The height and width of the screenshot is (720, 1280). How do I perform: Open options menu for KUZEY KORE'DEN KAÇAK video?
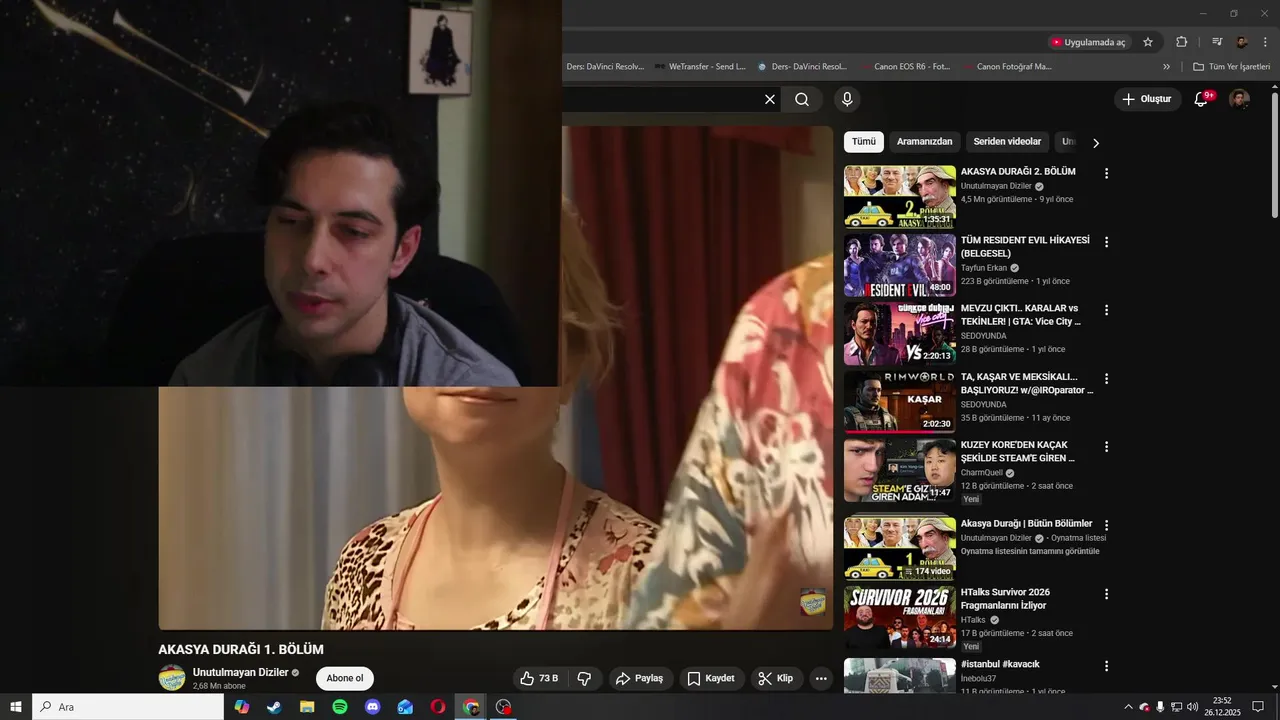click(1106, 447)
